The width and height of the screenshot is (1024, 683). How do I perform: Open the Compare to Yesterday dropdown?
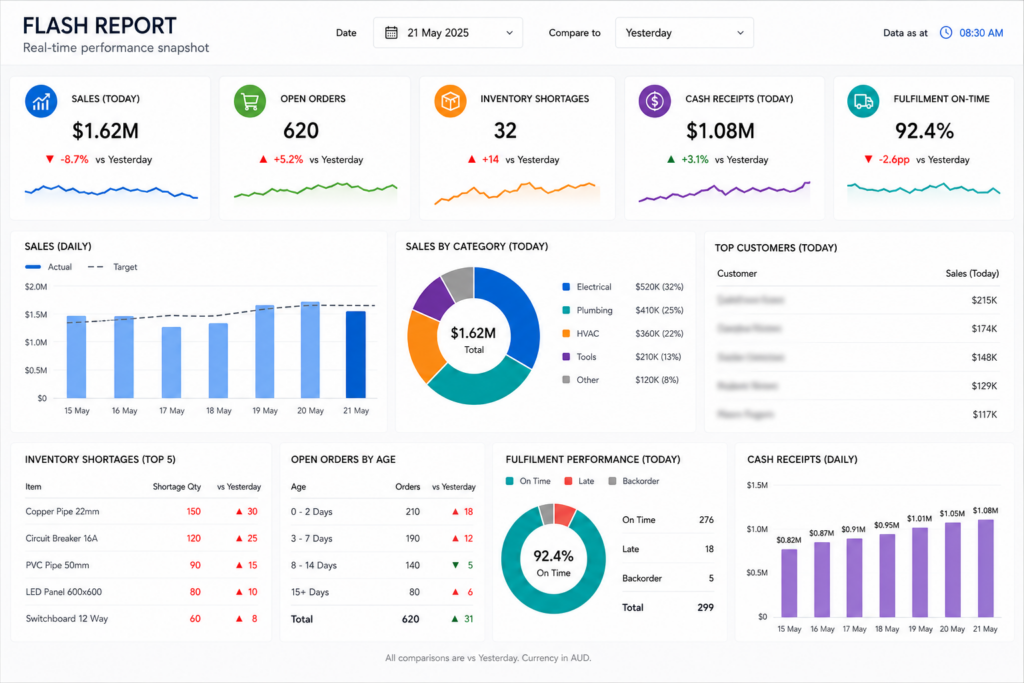(684, 33)
